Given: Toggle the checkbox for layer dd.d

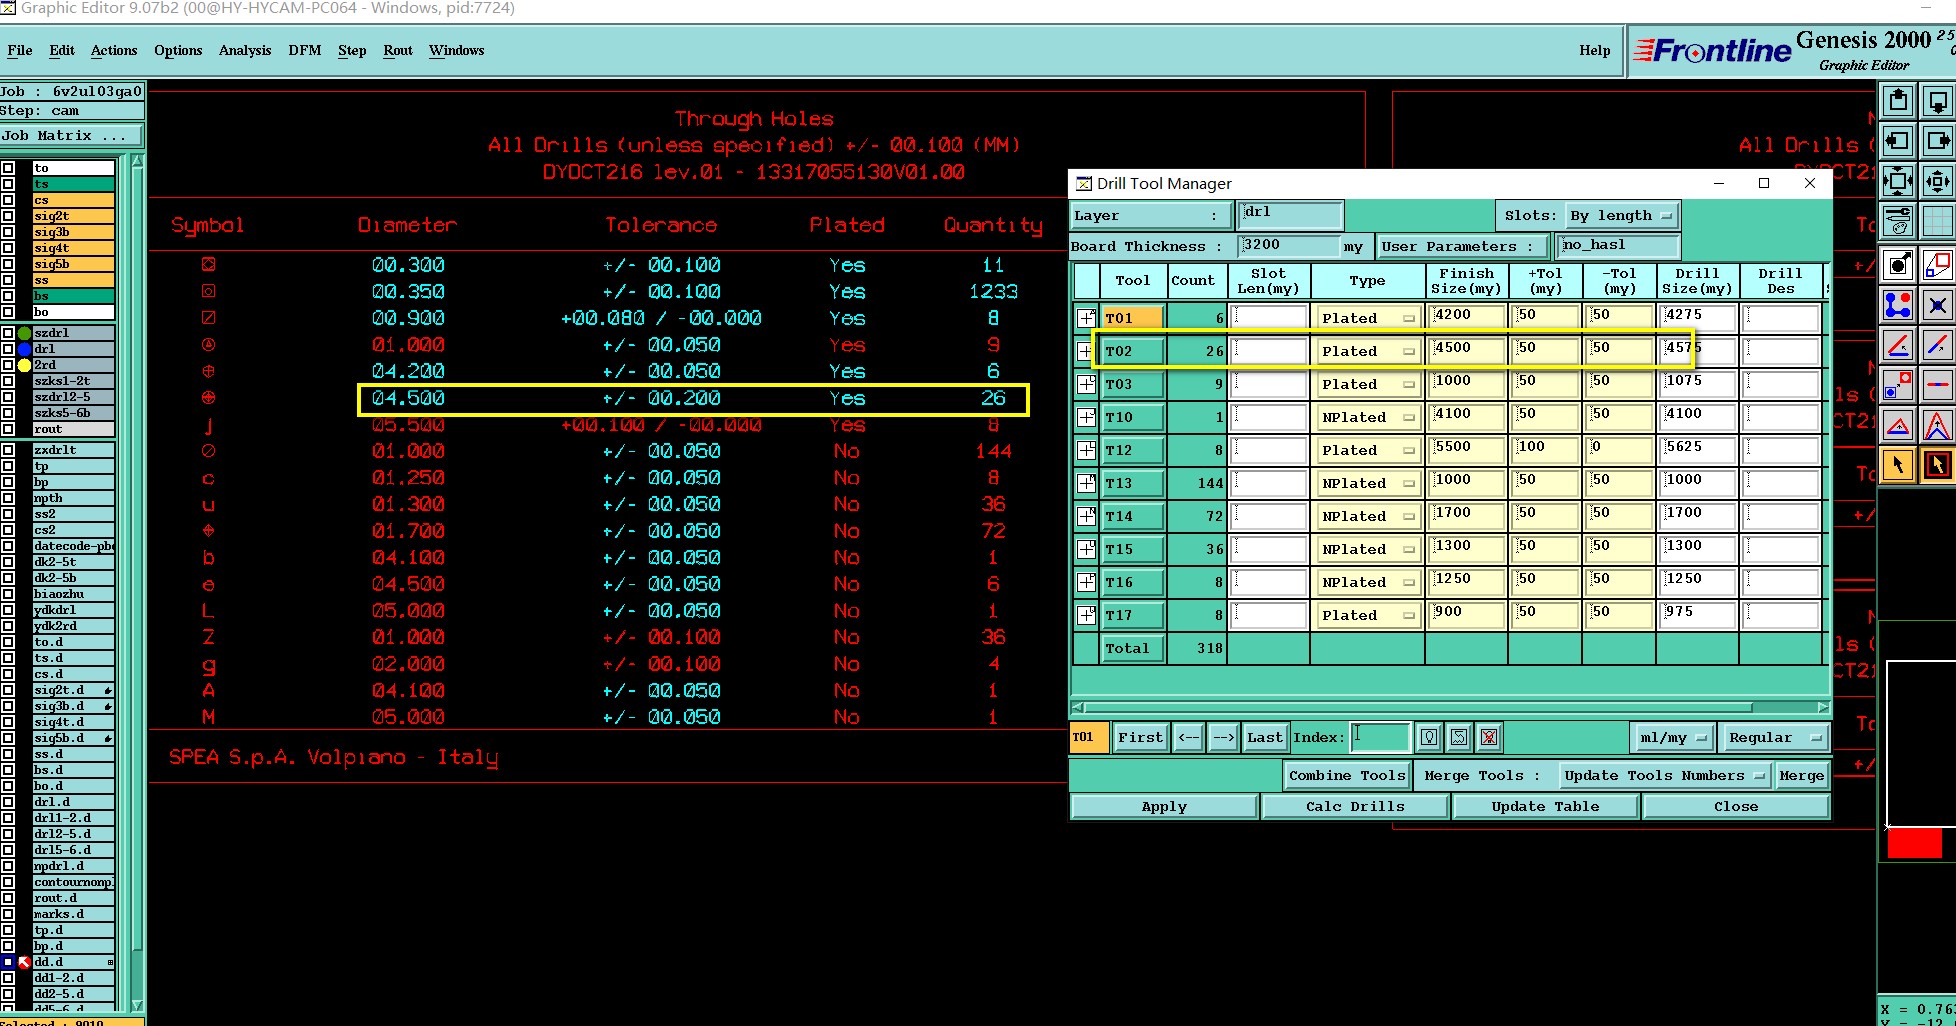Looking at the screenshot, I should coord(8,962).
